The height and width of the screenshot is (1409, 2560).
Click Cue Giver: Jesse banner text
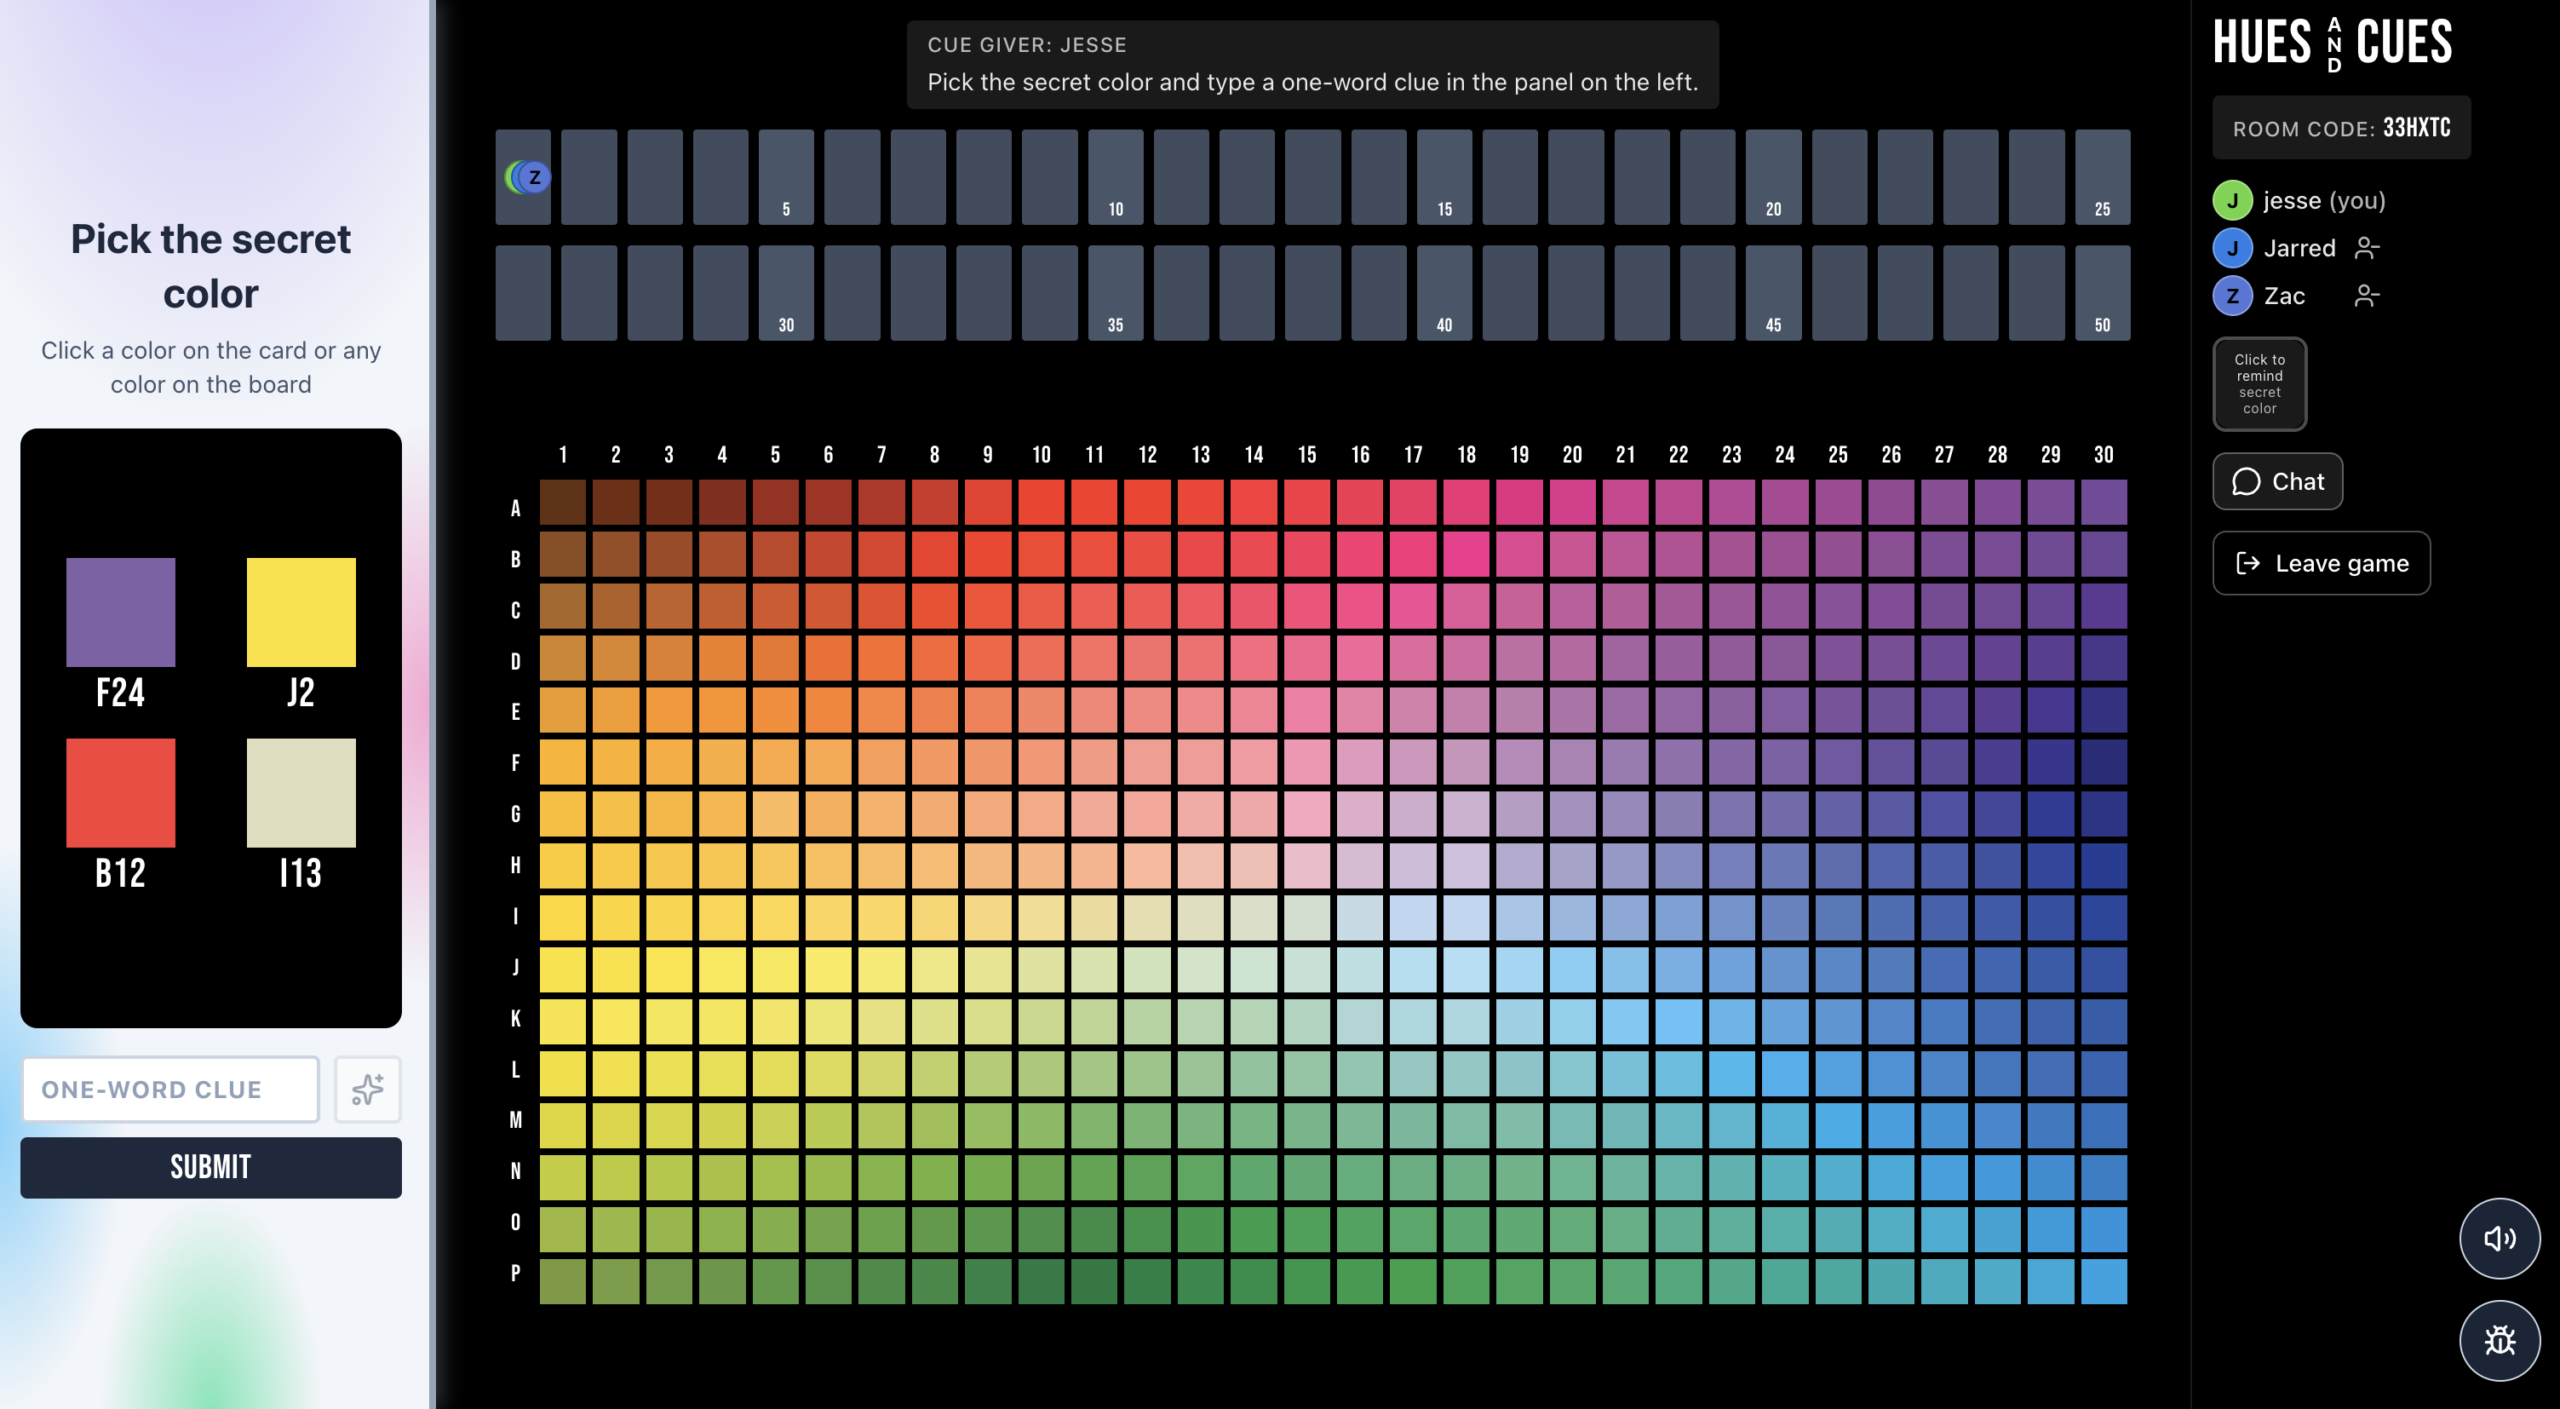click(x=1027, y=45)
